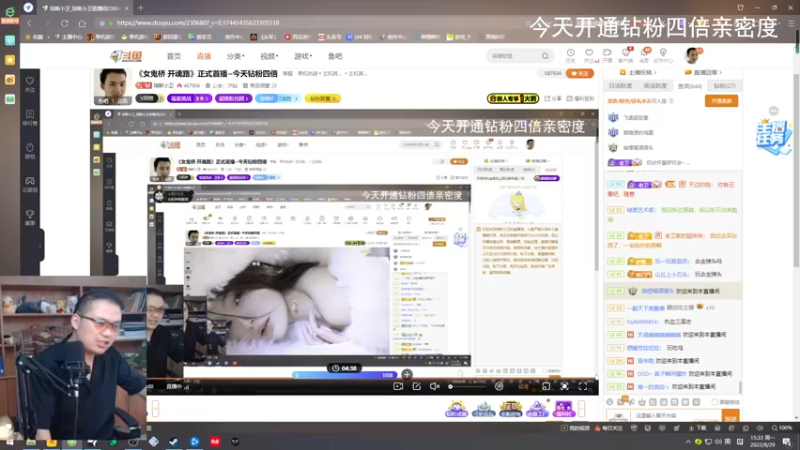Viewport: 800px width, 450px height.
Task: Open a new browser tab
Action: [140, 8]
